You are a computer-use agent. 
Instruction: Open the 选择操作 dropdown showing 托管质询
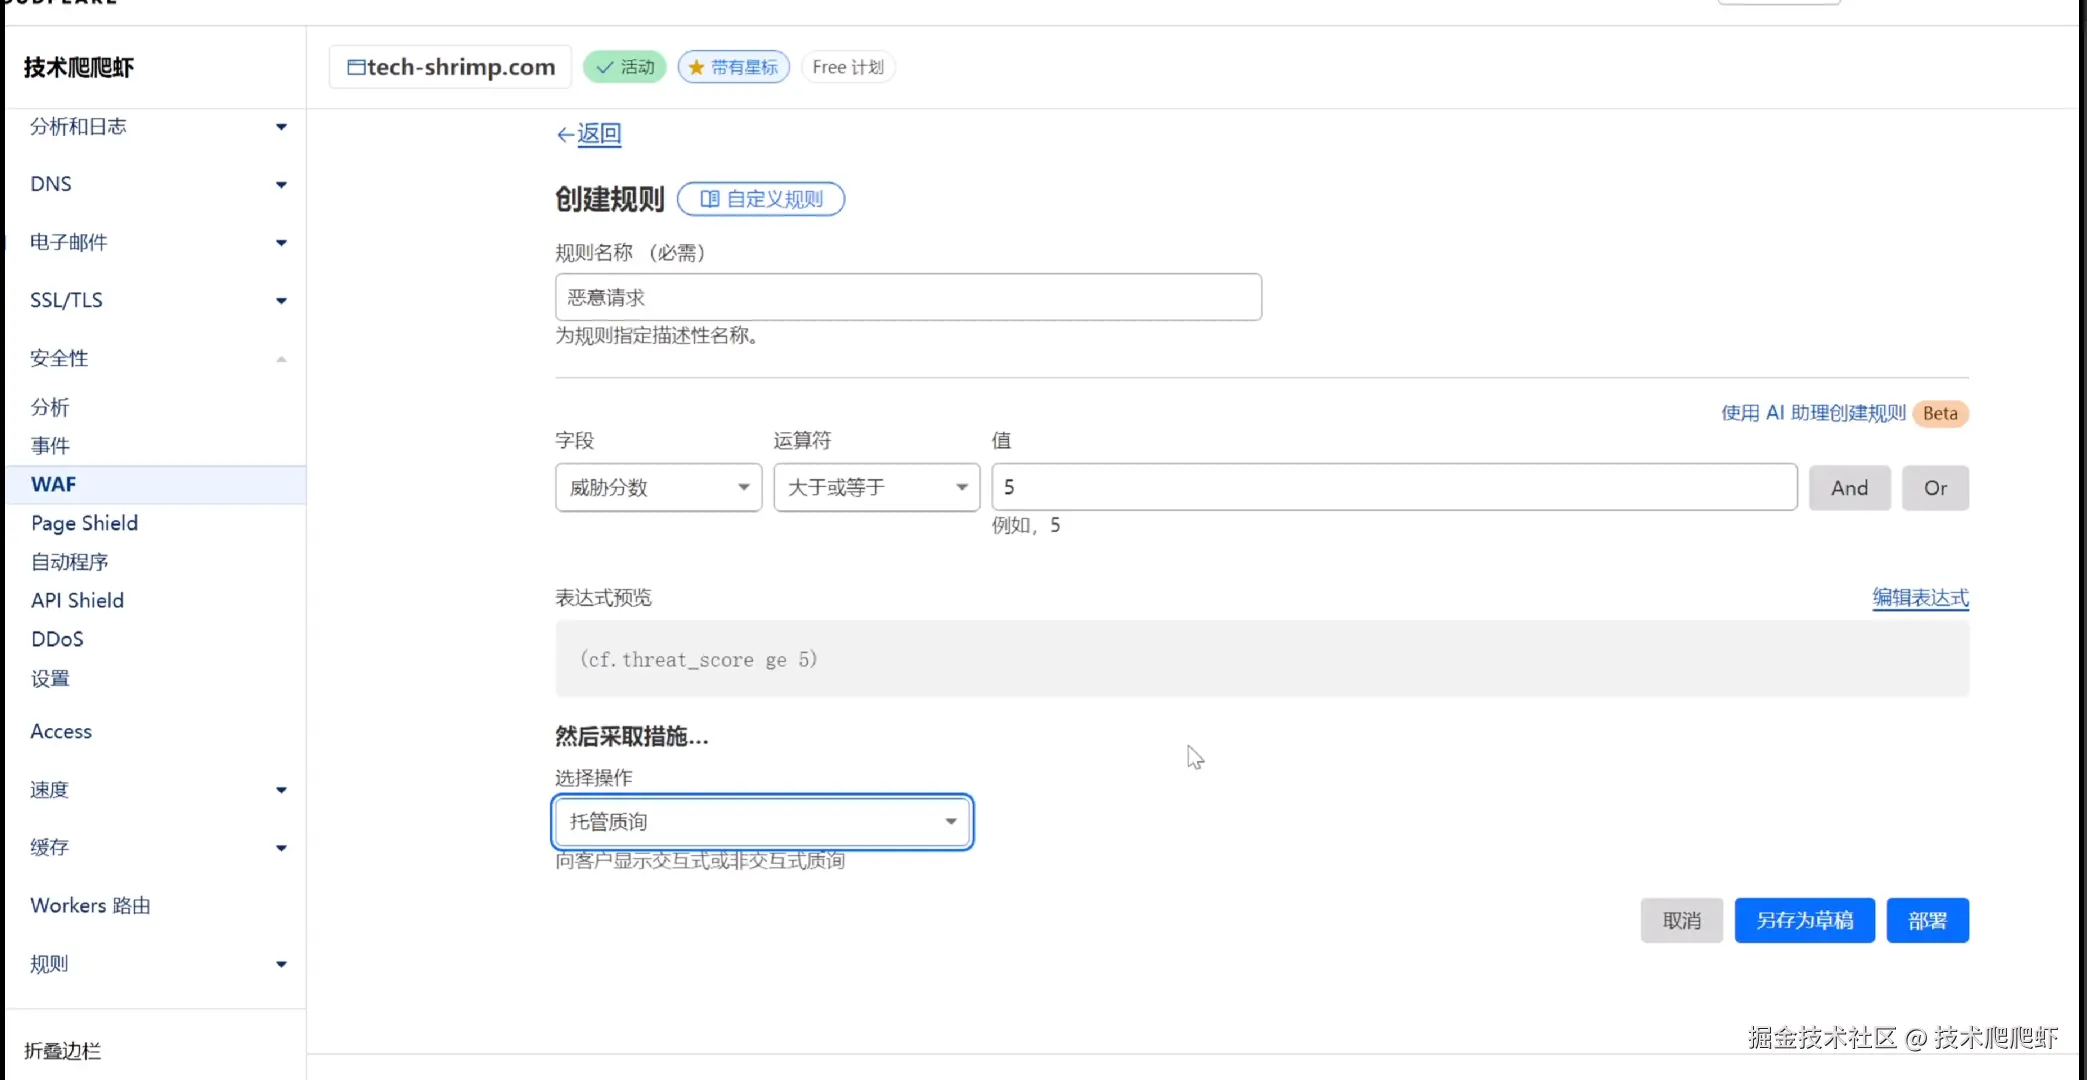point(762,822)
